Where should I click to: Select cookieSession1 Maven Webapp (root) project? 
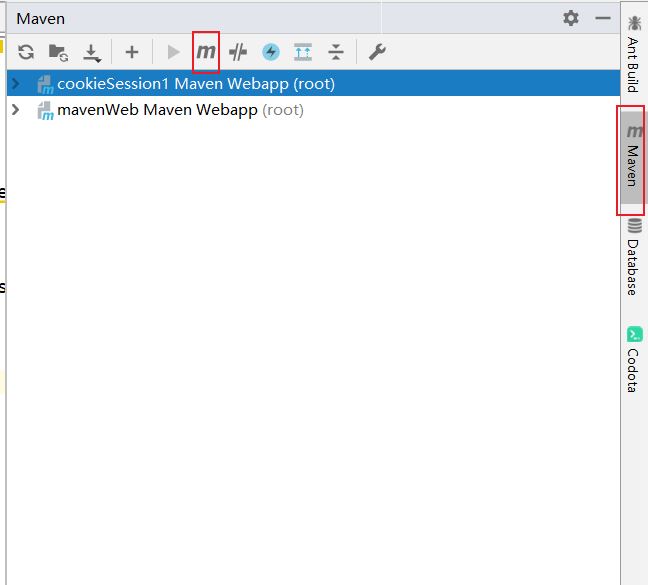(x=313, y=83)
